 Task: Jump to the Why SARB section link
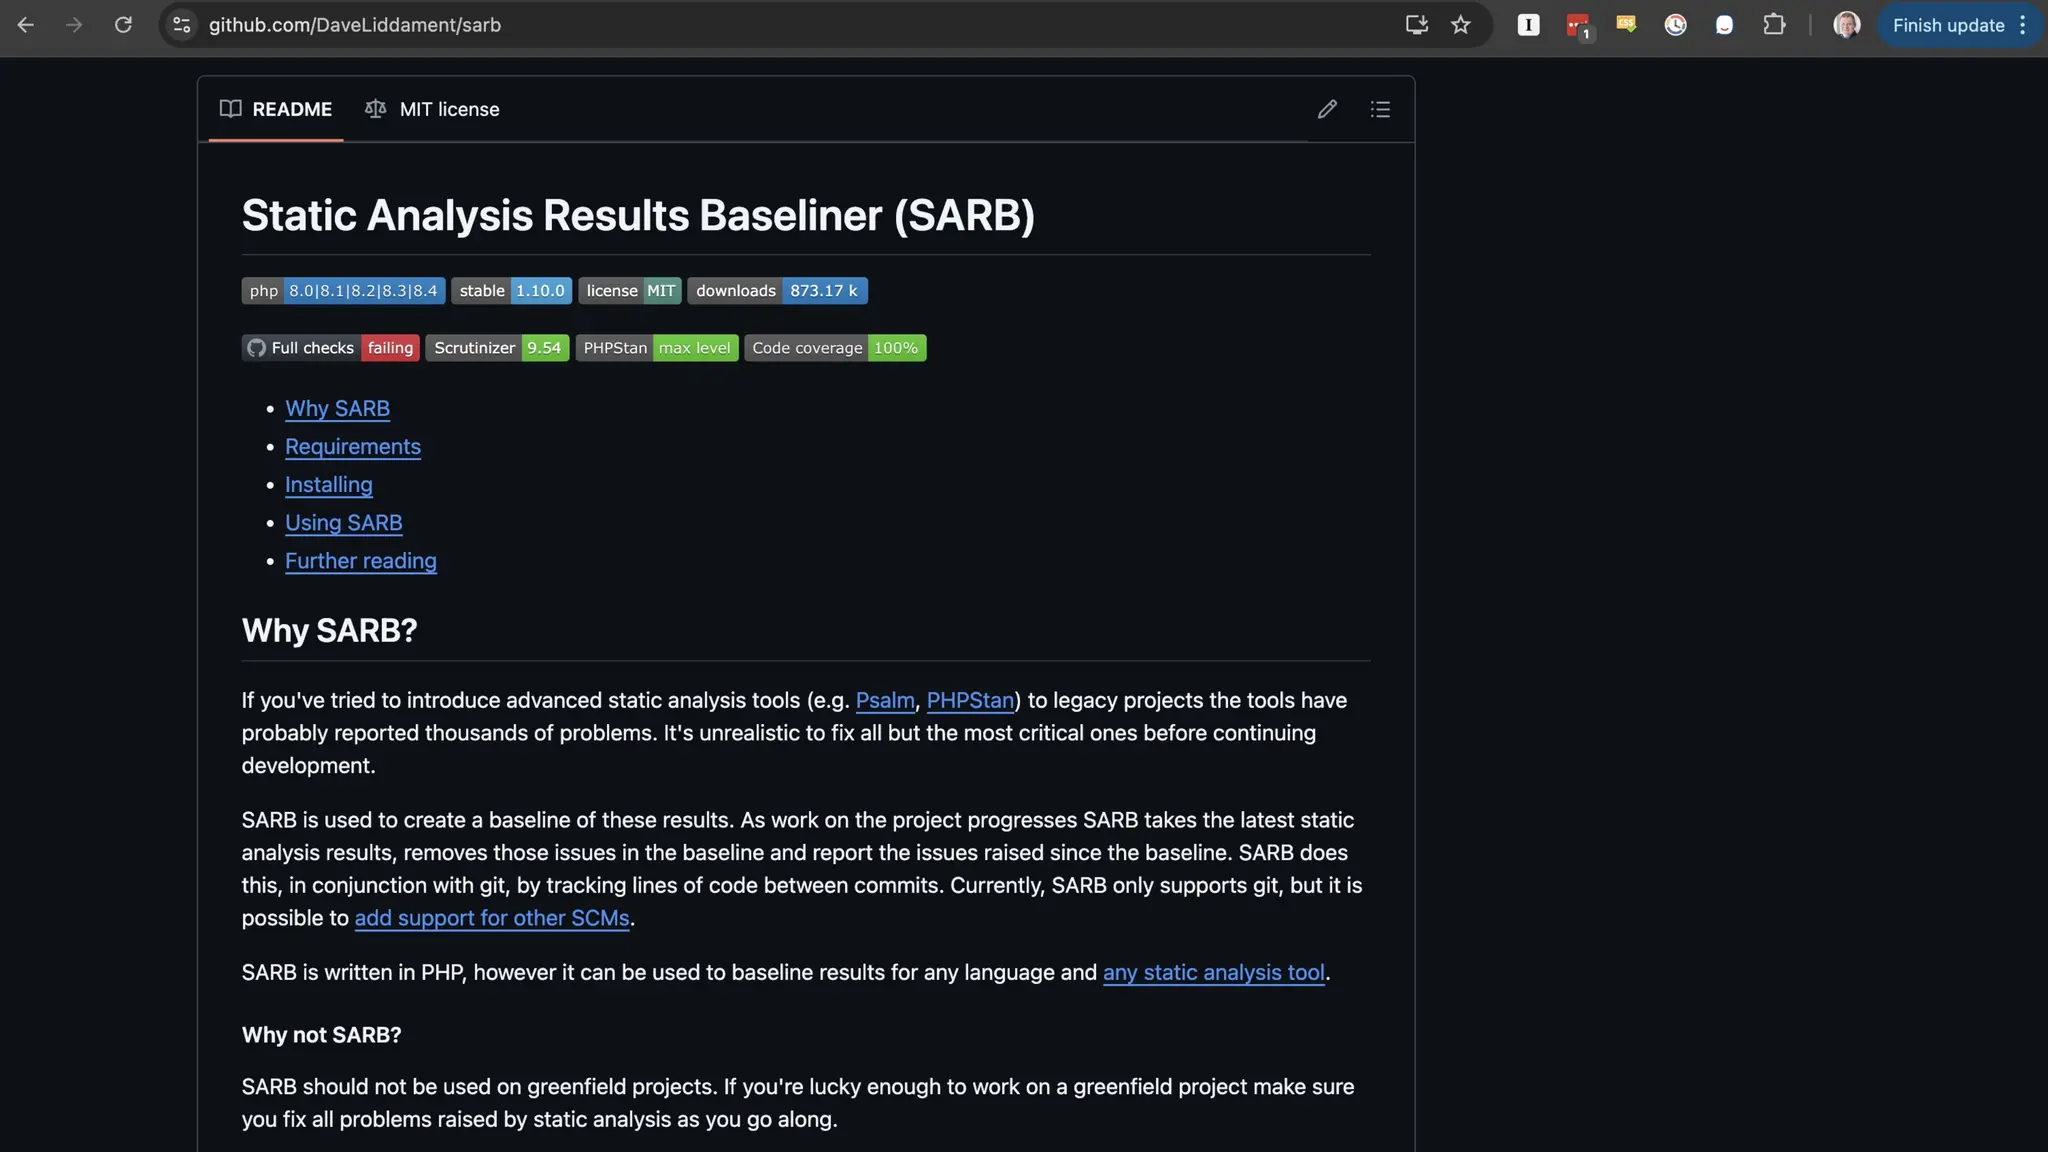(x=337, y=408)
